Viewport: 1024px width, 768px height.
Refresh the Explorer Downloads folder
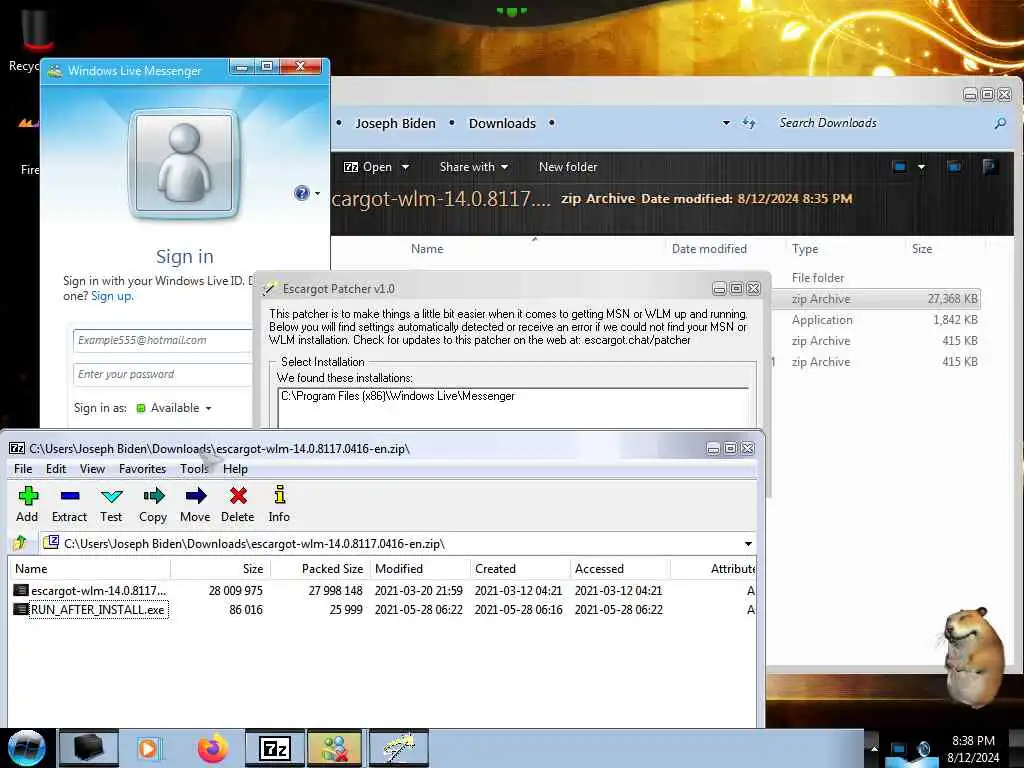749,123
